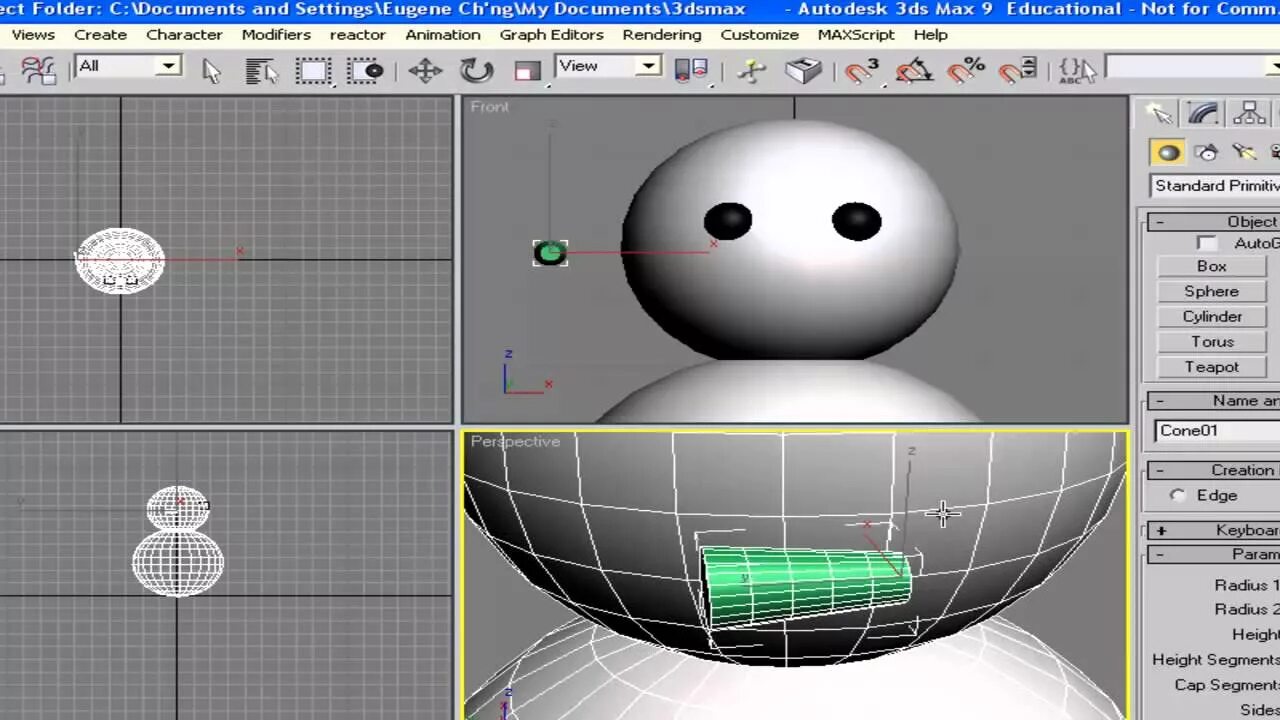Open the Modifiers menu
This screenshot has height=720, width=1280.
(276, 34)
